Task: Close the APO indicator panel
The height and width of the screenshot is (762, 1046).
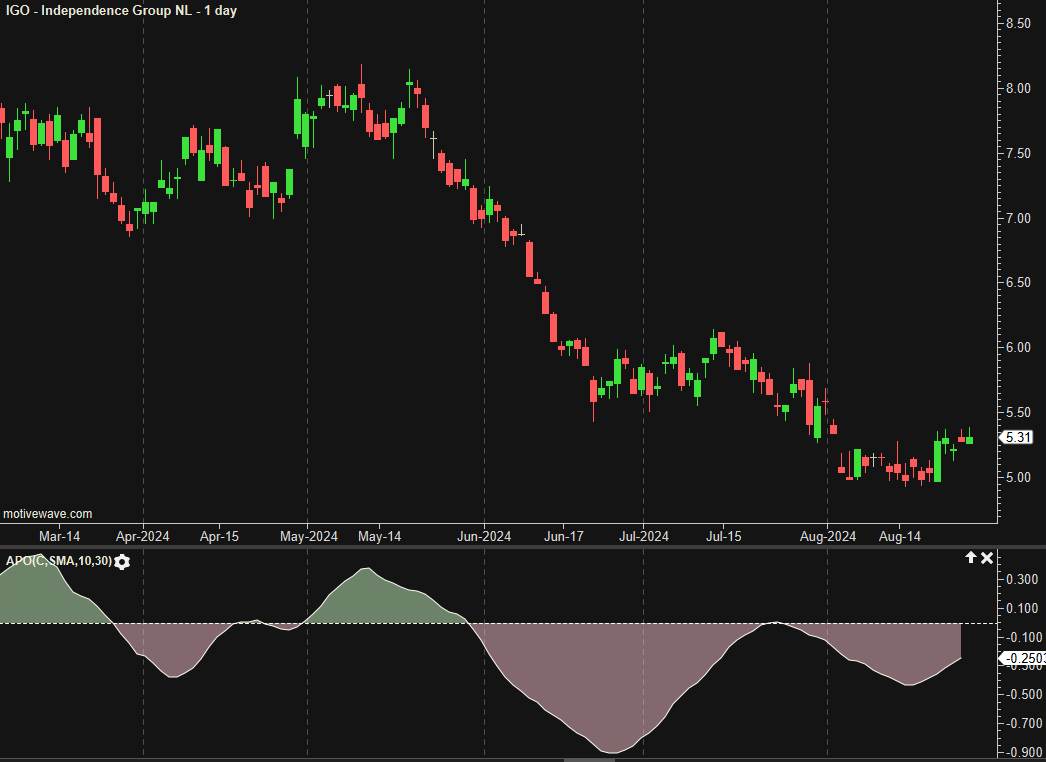Action: coord(987,558)
